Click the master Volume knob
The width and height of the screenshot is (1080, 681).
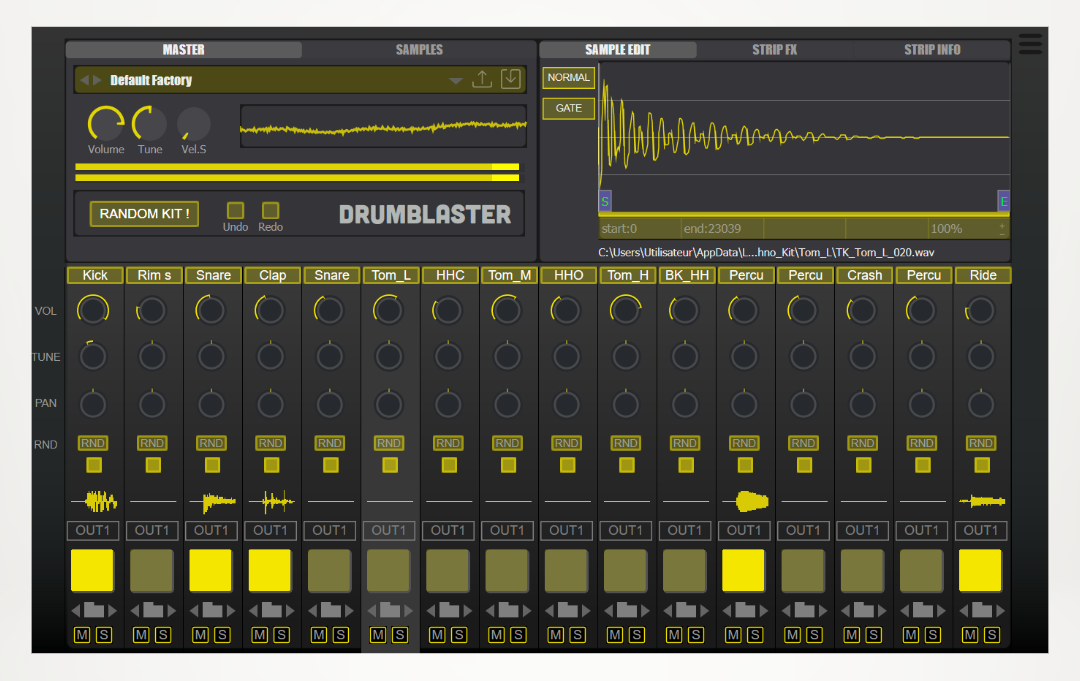[x=105, y=124]
